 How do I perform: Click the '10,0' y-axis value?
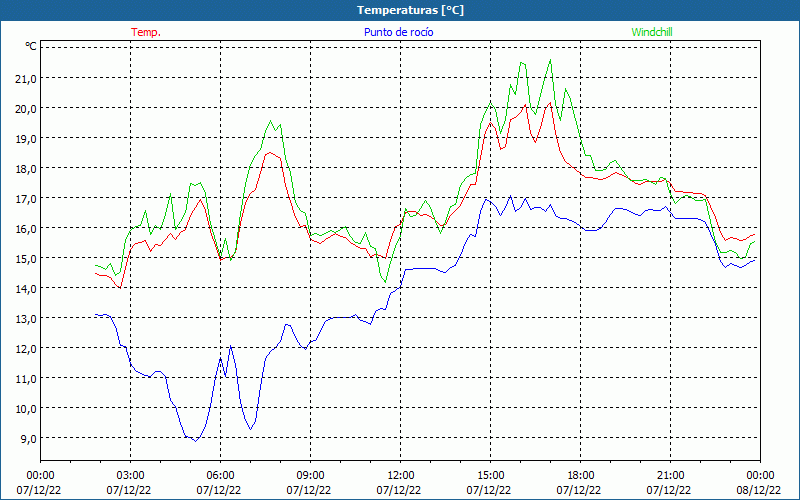pyautogui.click(x=27, y=409)
